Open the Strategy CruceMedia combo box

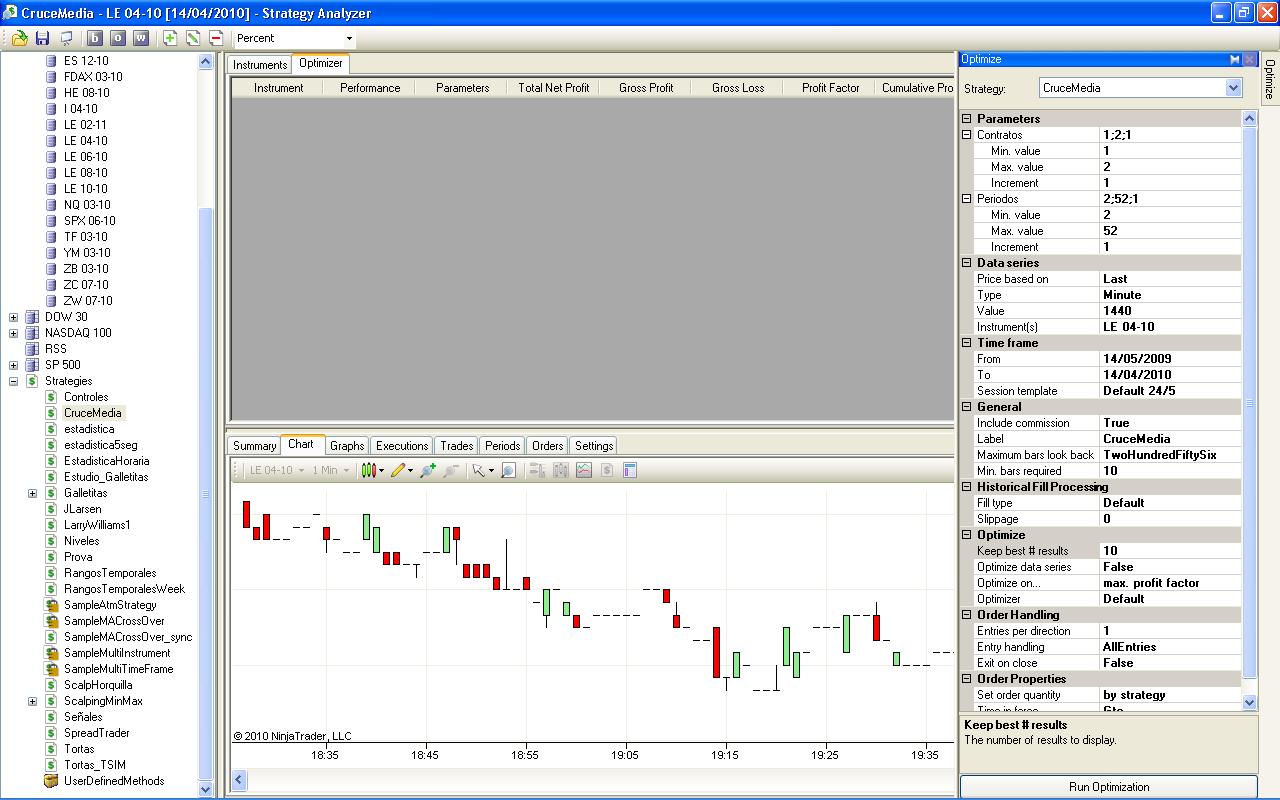1141,88
